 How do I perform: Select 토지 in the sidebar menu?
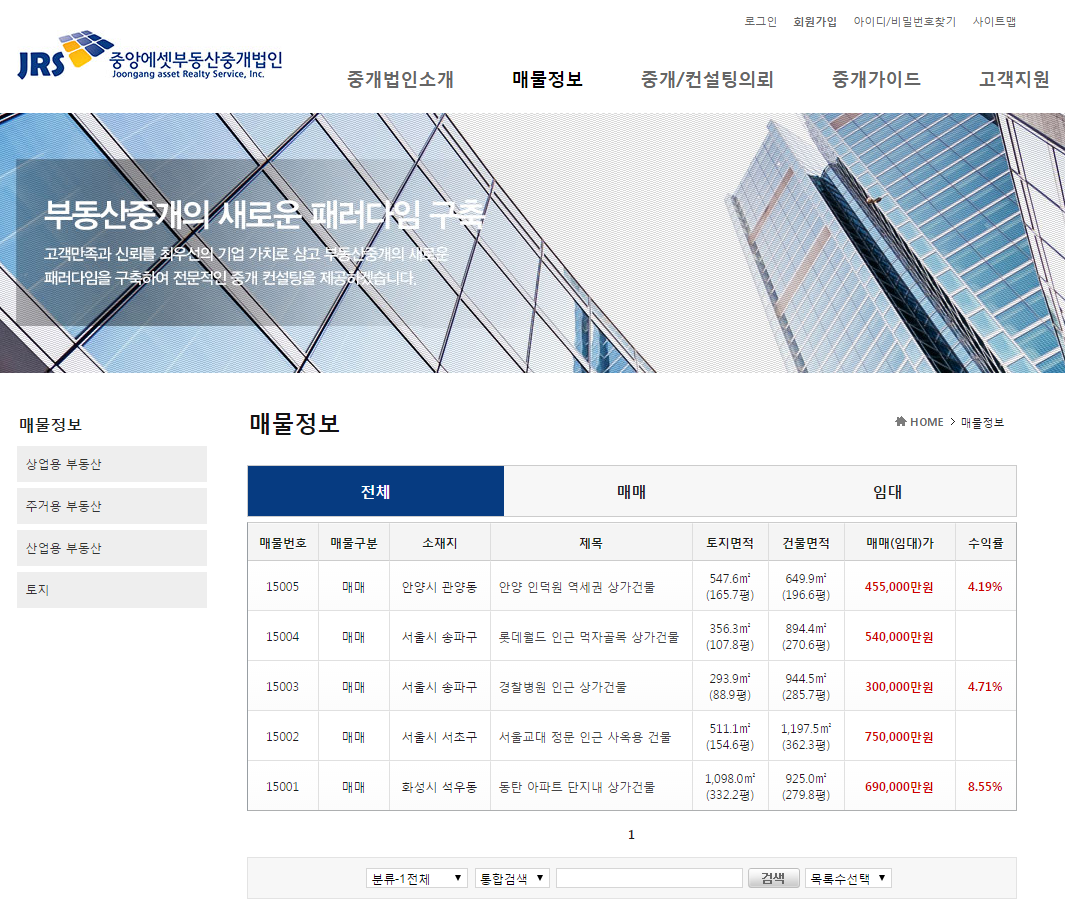coord(112,590)
